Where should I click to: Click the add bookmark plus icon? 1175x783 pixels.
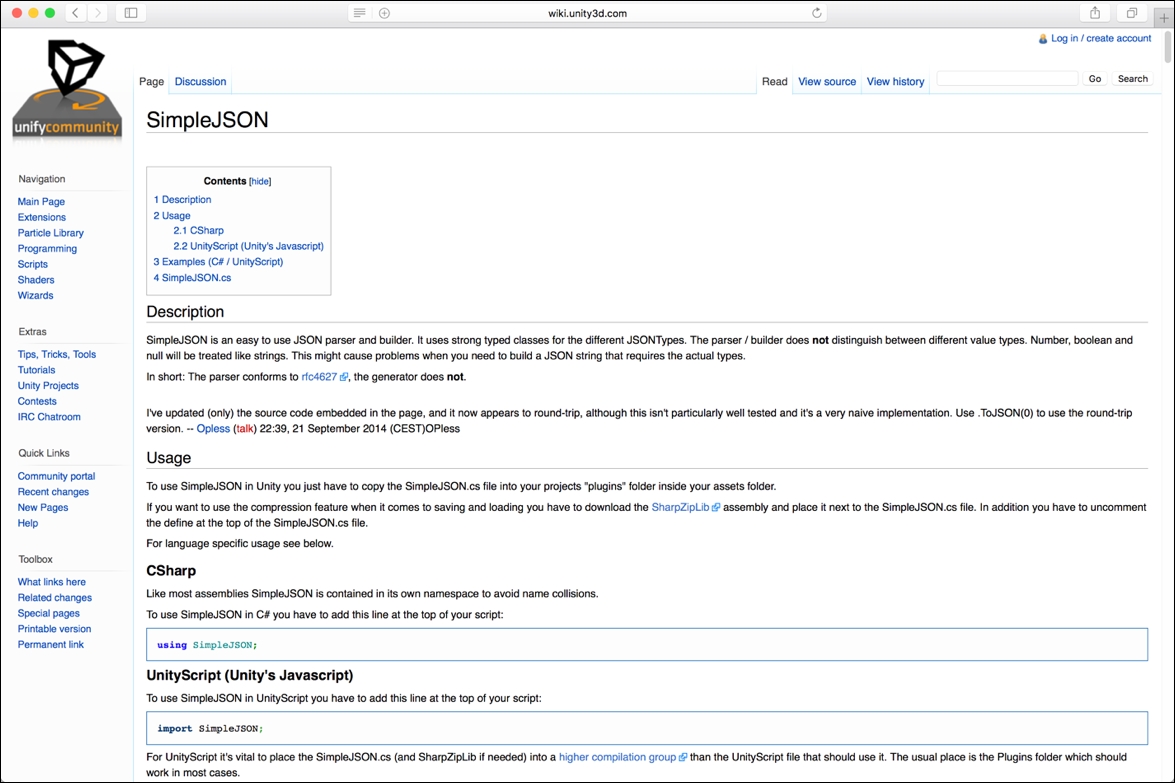click(384, 13)
